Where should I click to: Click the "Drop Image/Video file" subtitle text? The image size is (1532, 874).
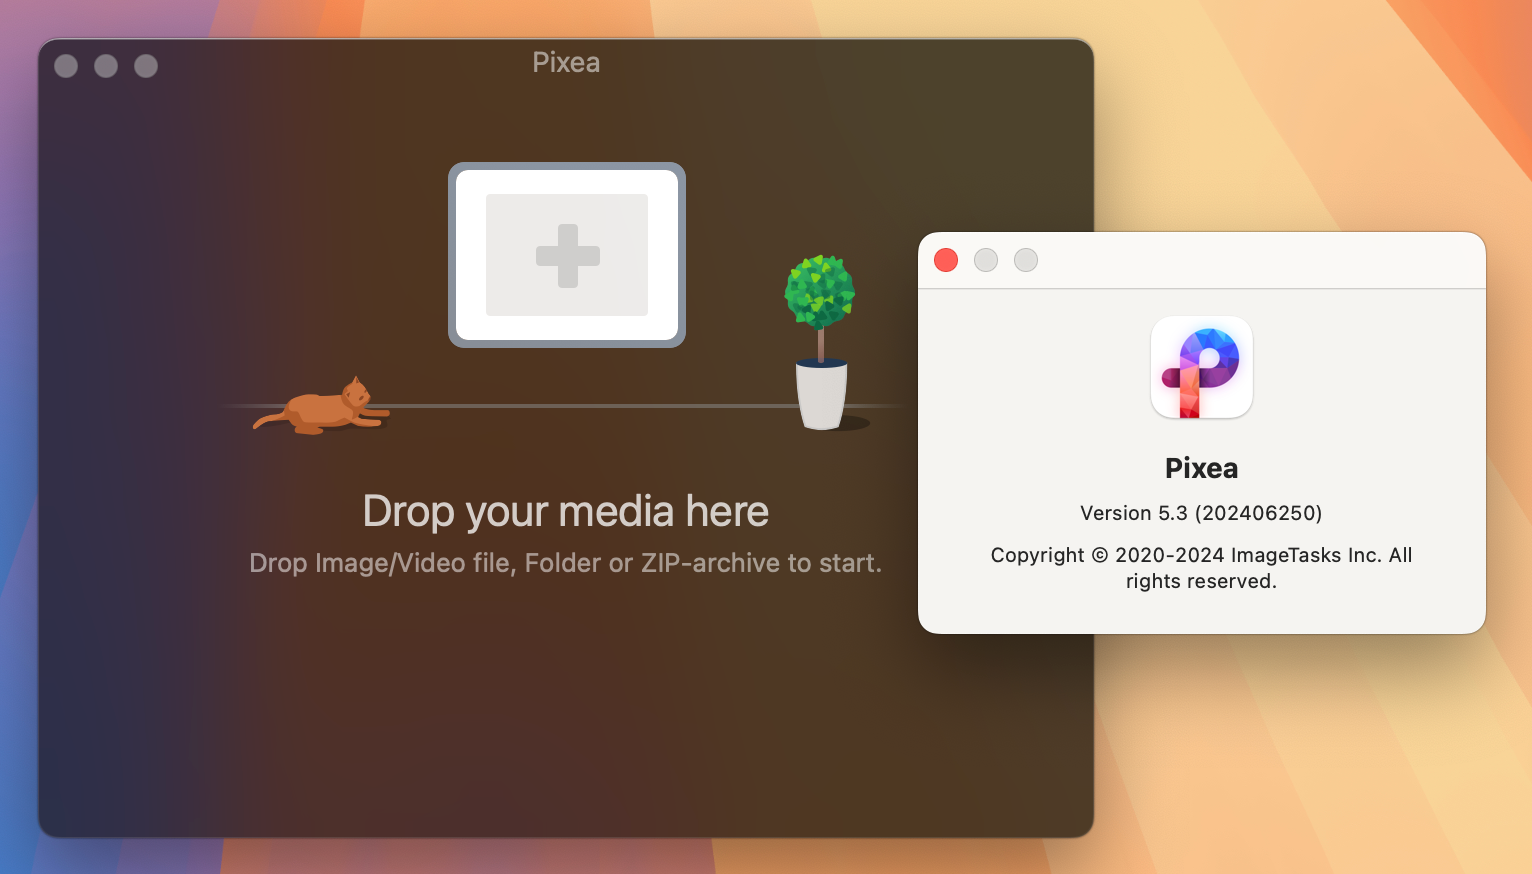coord(566,563)
